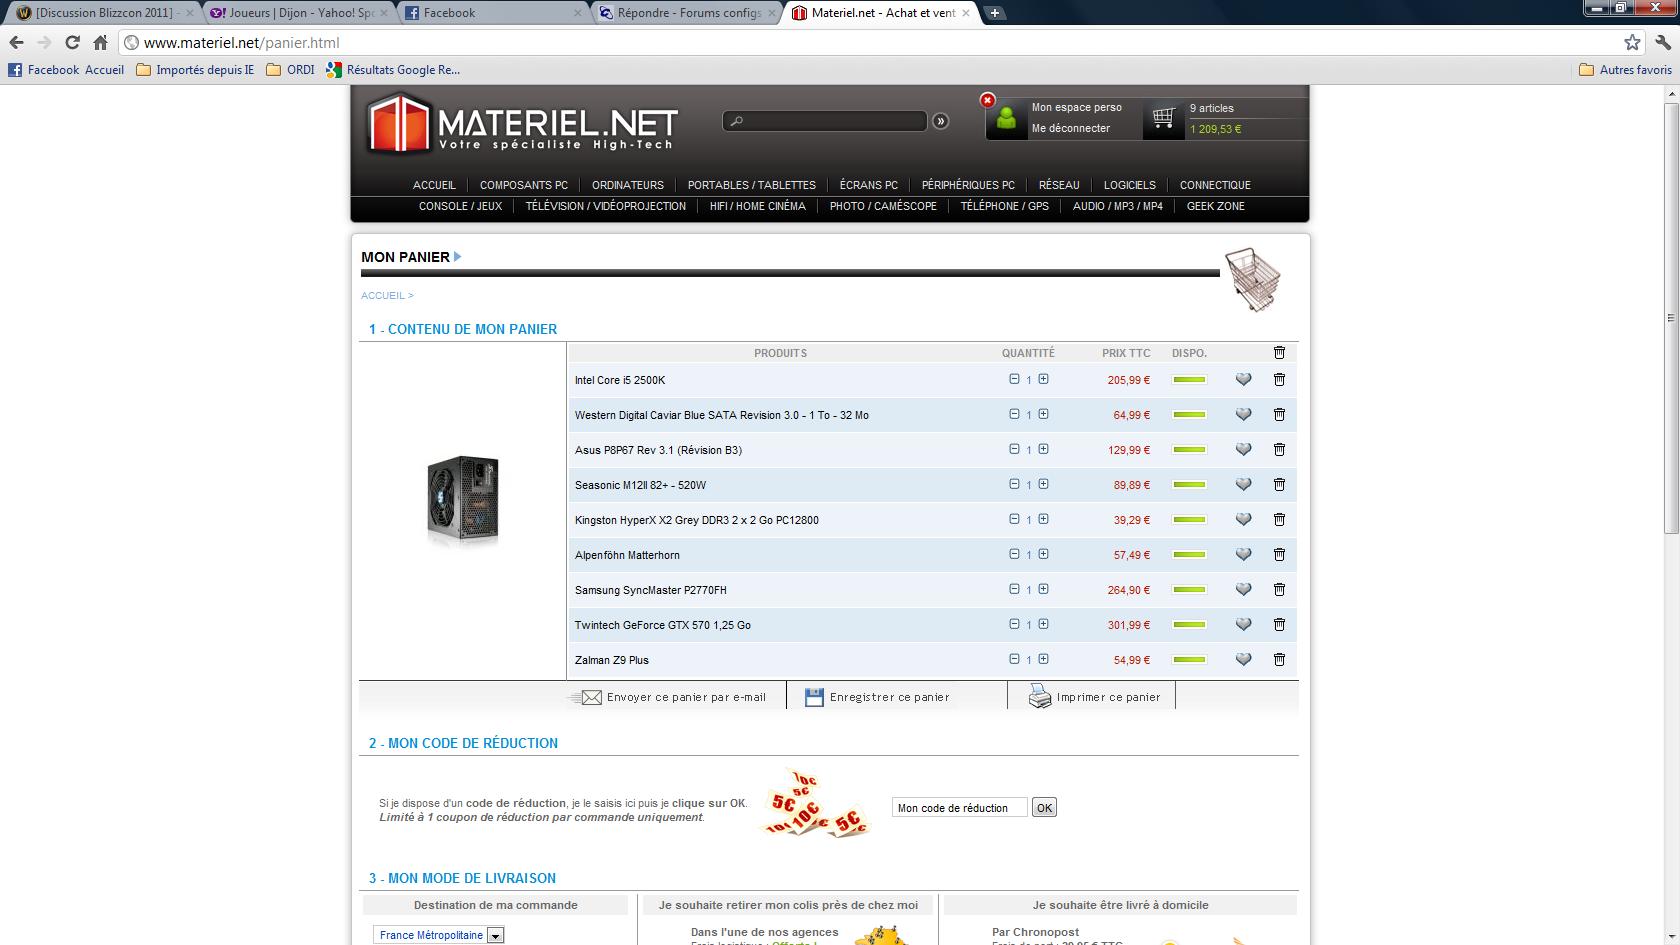Click the trash icon in table header
Image resolution: width=1680 pixels, height=945 pixels.
click(x=1279, y=353)
